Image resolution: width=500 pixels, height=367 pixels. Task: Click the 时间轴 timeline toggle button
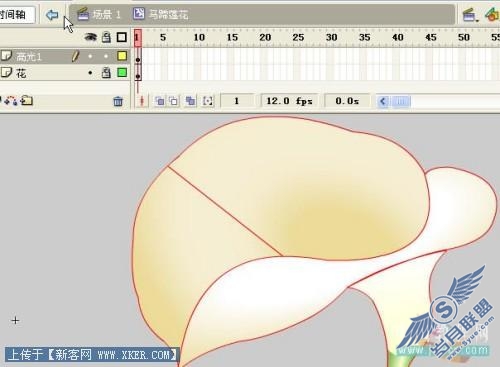[17, 14]
